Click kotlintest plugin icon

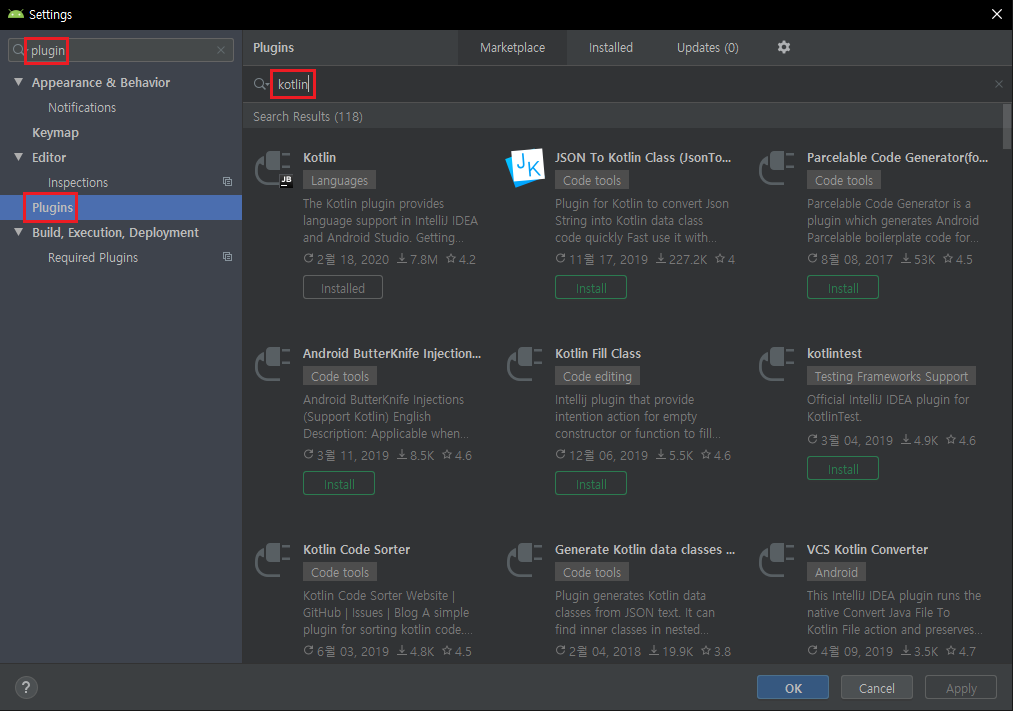pos(777,364)
